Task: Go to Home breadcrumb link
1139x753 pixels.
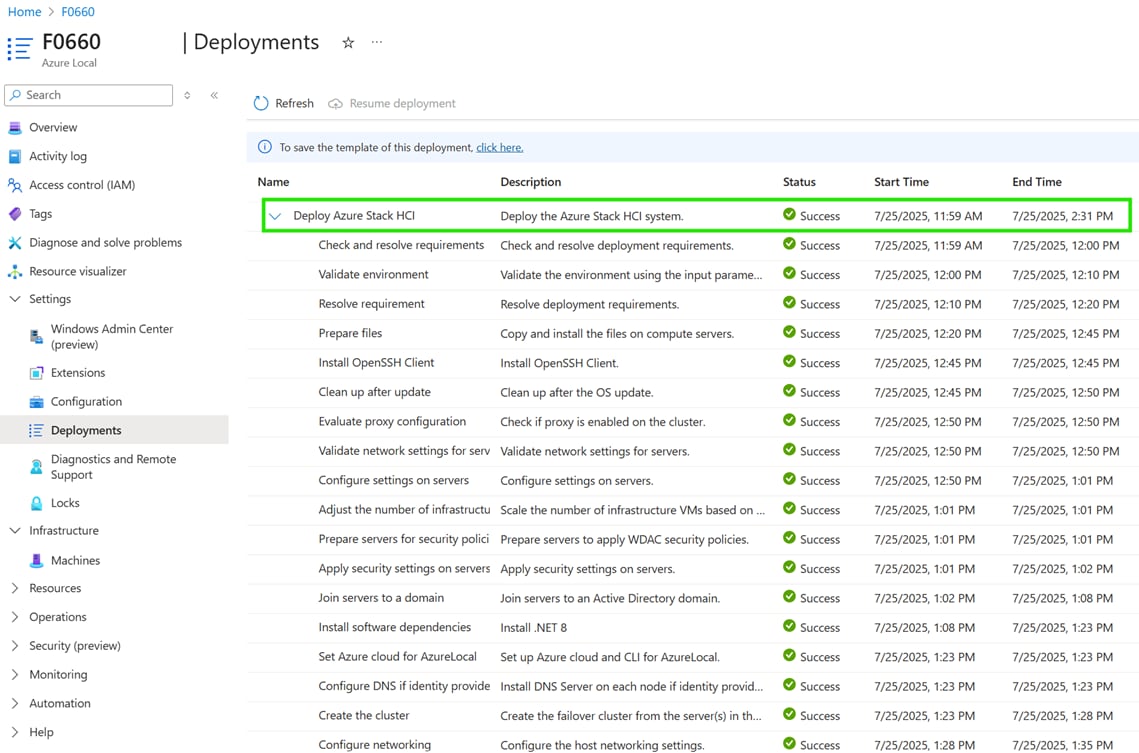Action: click(24, 12)
